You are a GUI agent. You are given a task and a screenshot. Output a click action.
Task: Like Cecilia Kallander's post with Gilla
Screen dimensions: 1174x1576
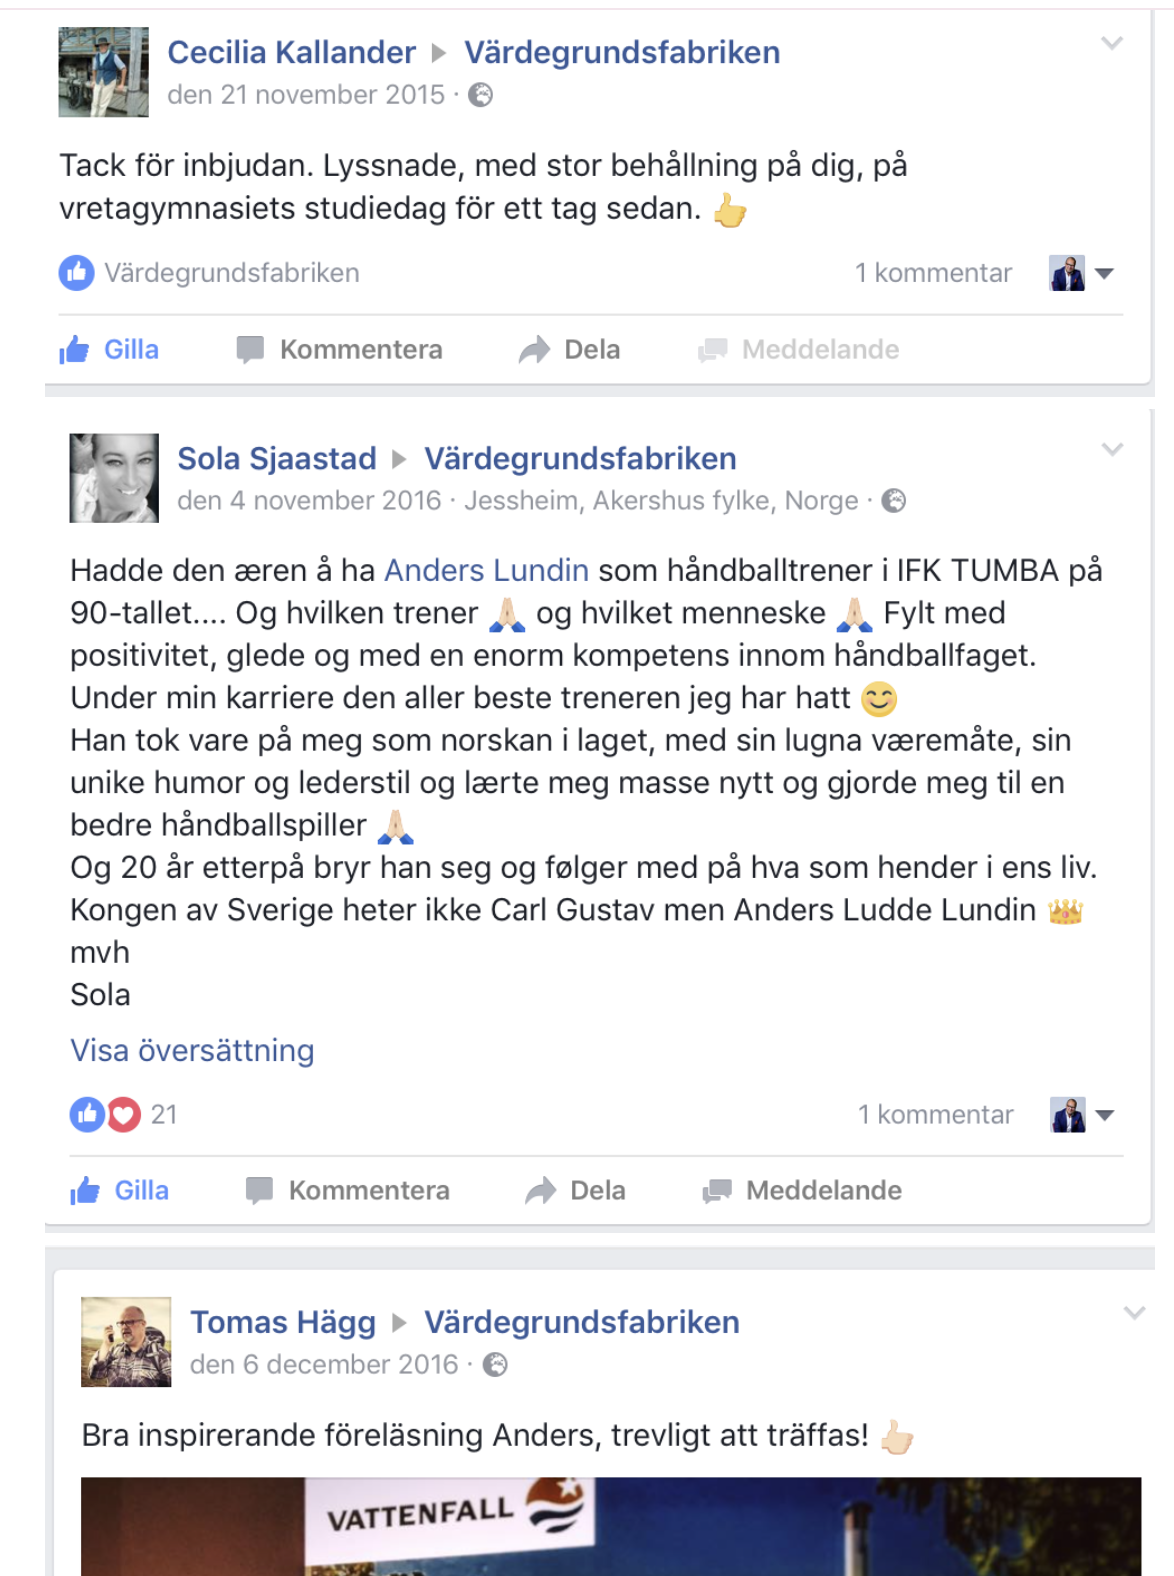[x=109, y=350]
